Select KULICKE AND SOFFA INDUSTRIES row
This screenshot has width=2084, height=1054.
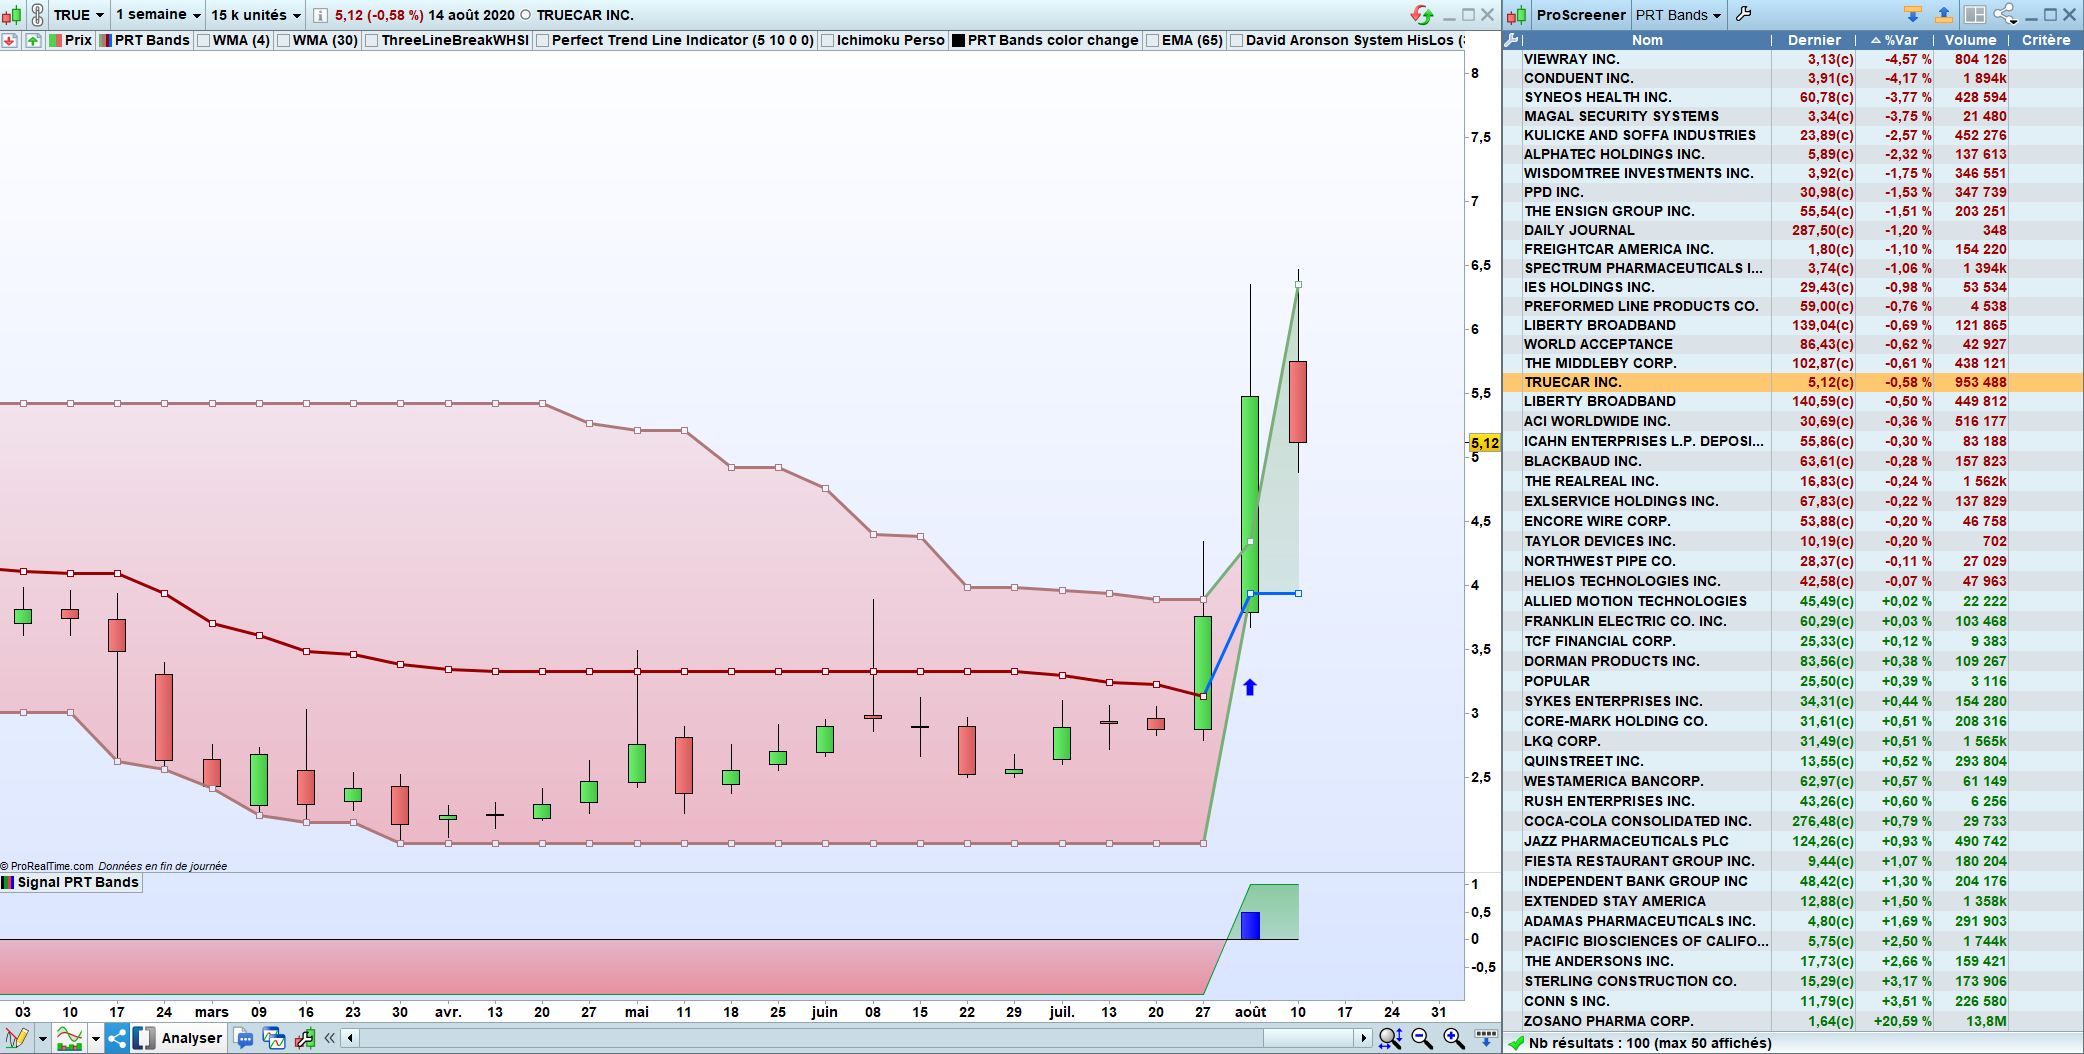[1793, 135]
